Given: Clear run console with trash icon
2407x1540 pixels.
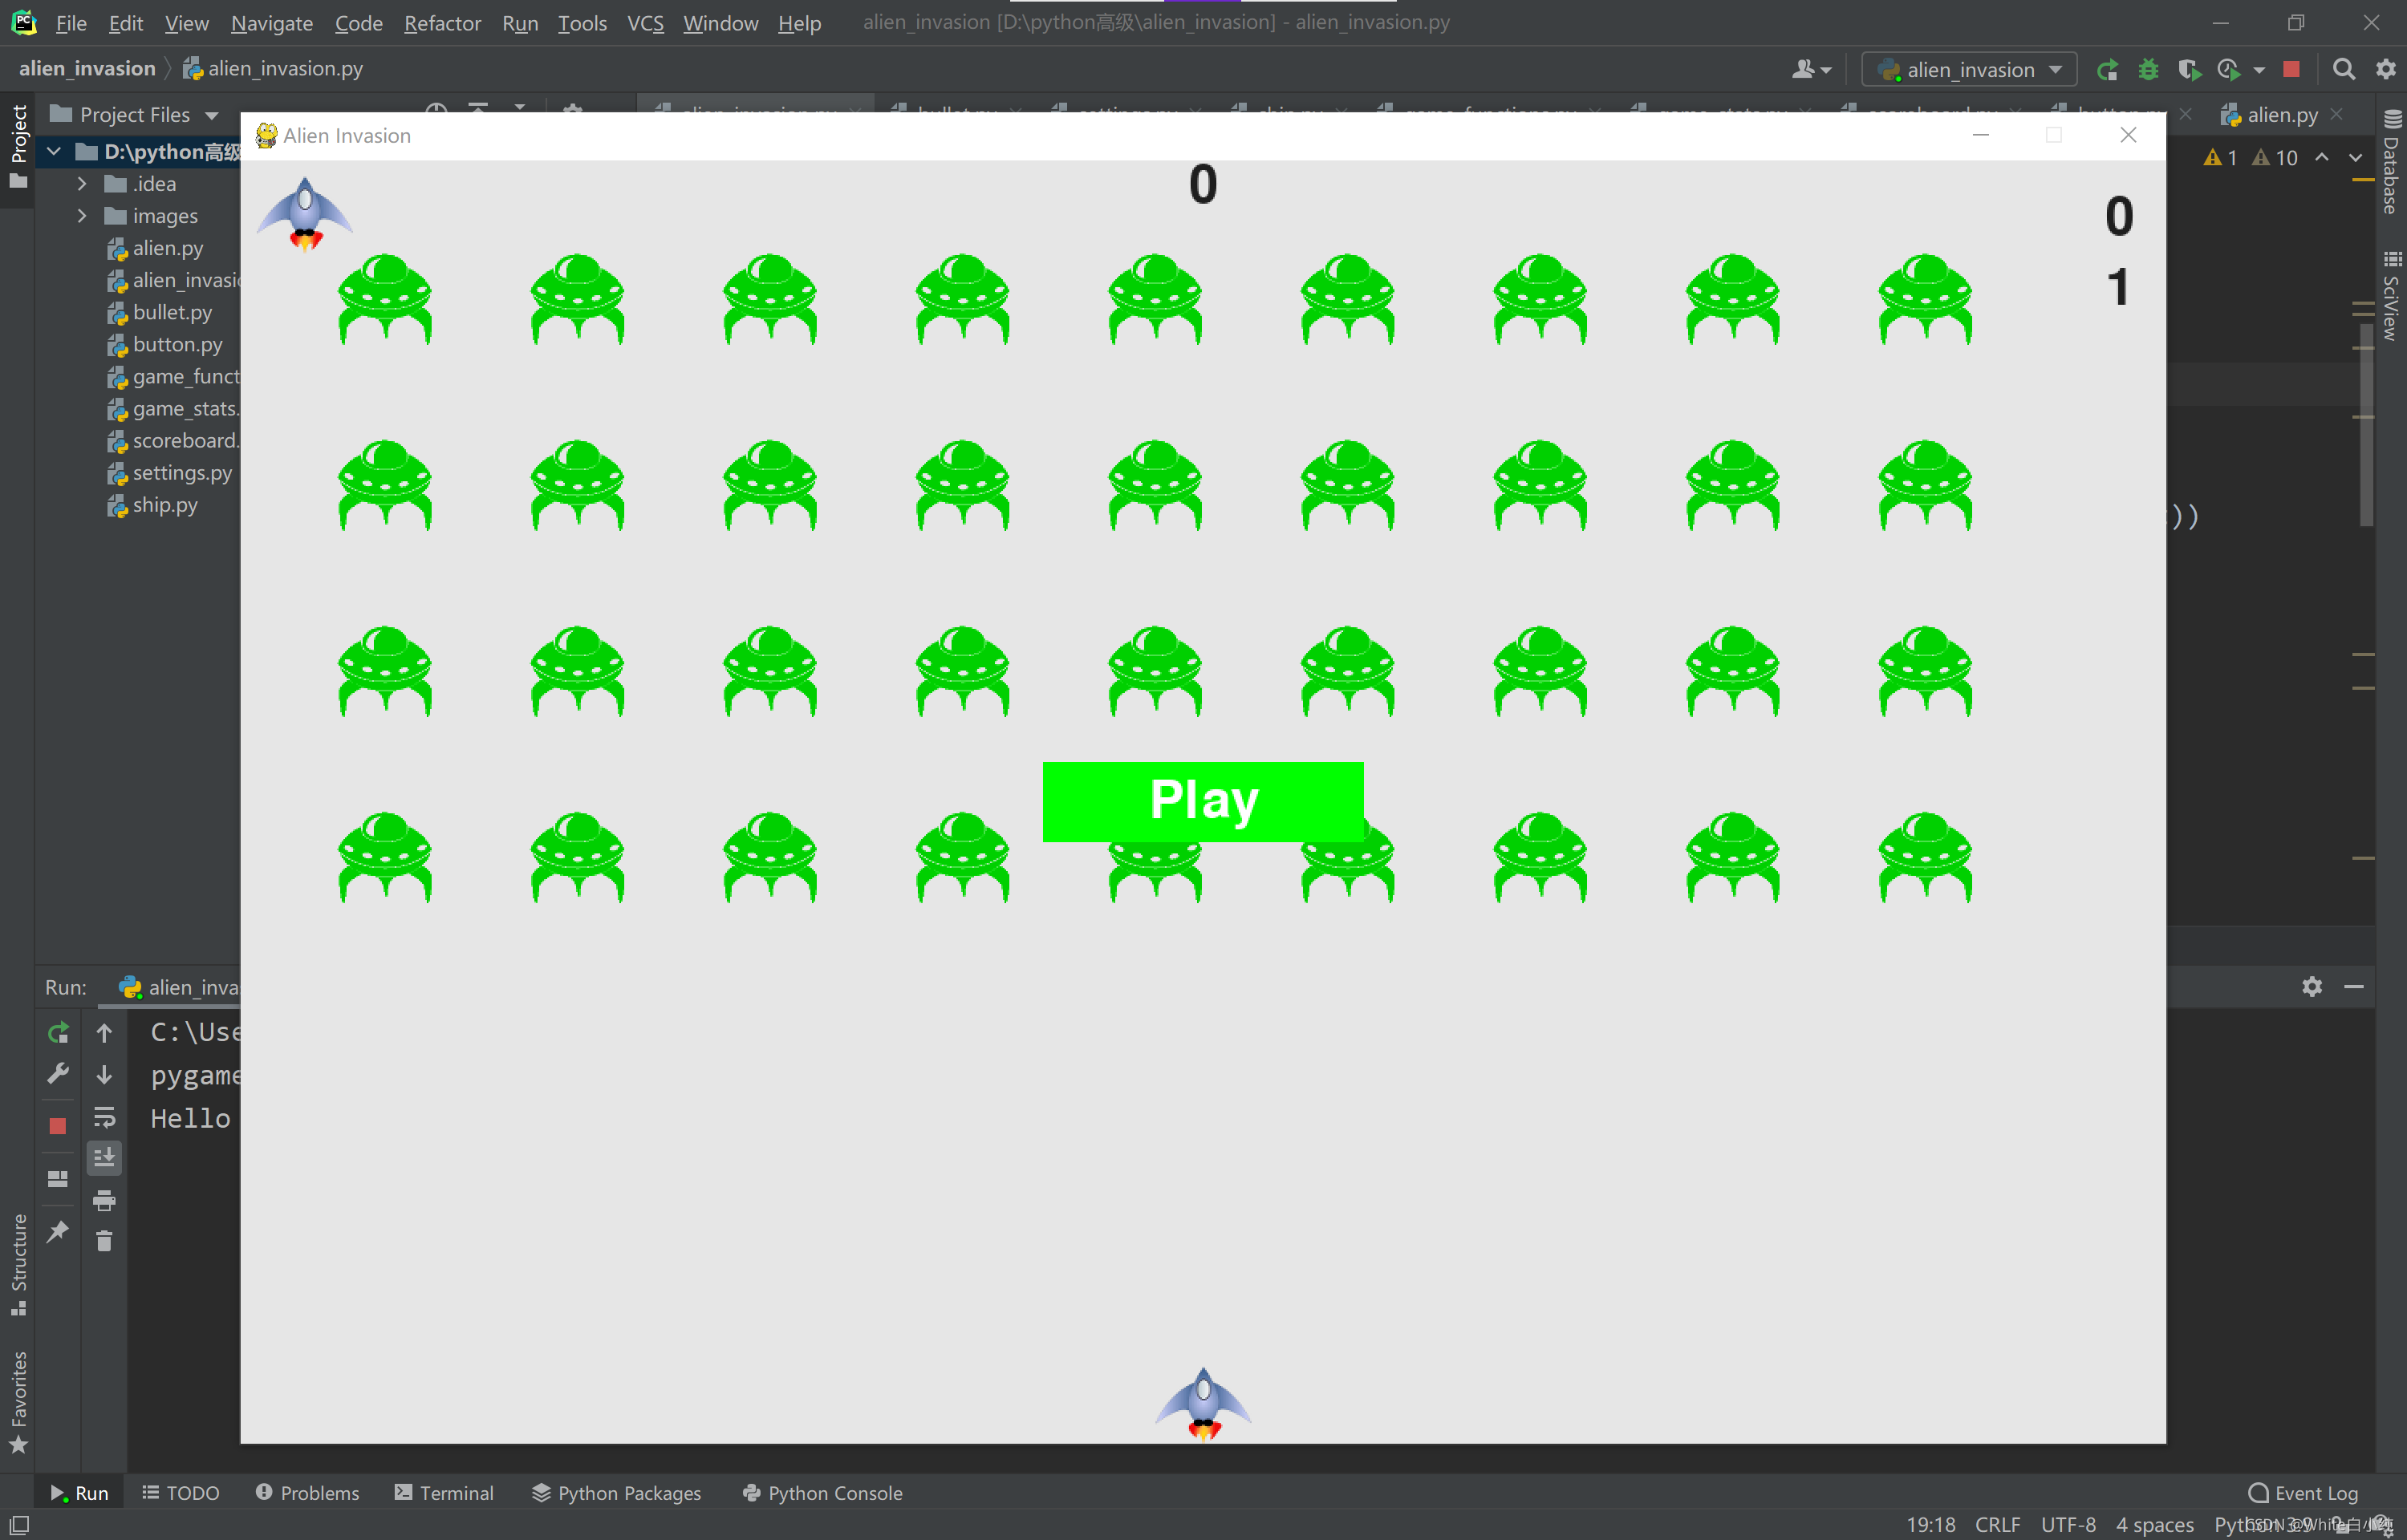Looking at the screenshot, I should pos(104,1241).
